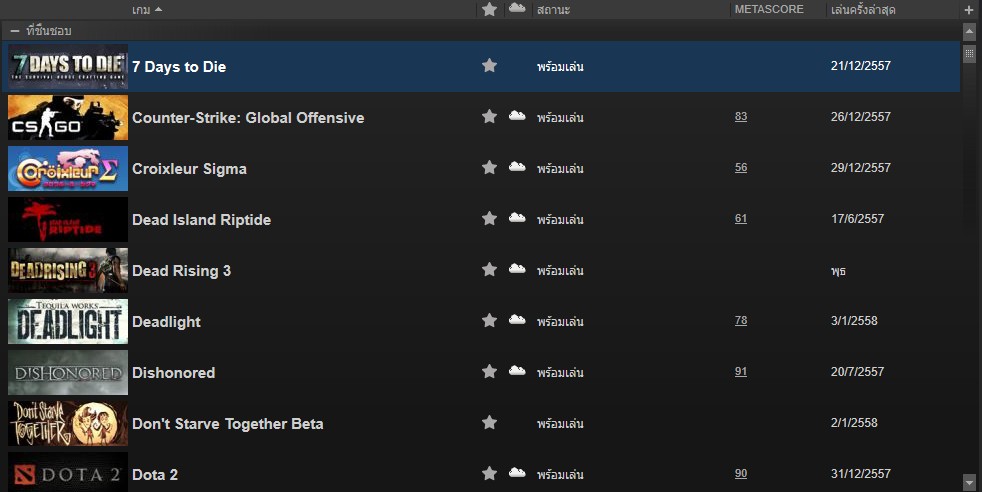This screenshot has height=492, width=982.
Task: Click cloud sync icon for Dead Island Riptide
Action: (517, 218)
